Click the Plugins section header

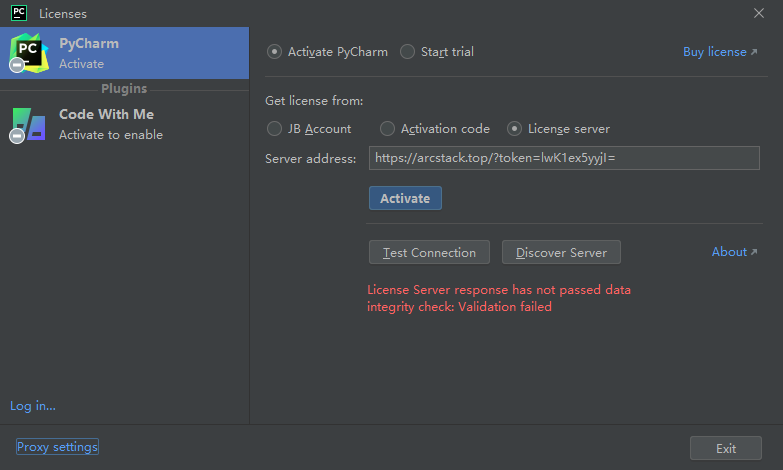click(x=124, y=88)
